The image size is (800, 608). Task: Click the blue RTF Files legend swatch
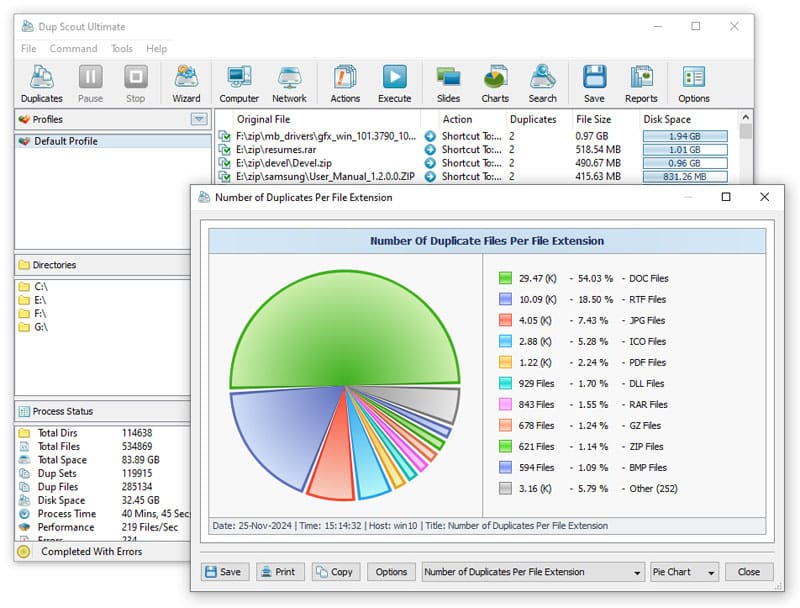(x=505, y=299)
